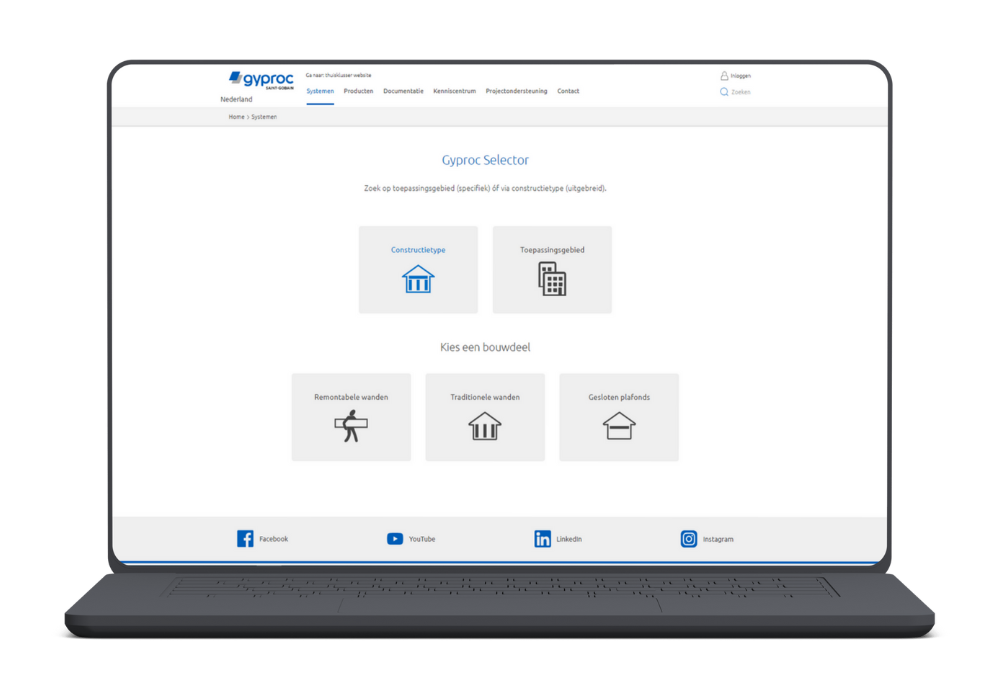Click the Facebook text label
This screenshot has width=1000, height=700.
[x=274, y=539]
